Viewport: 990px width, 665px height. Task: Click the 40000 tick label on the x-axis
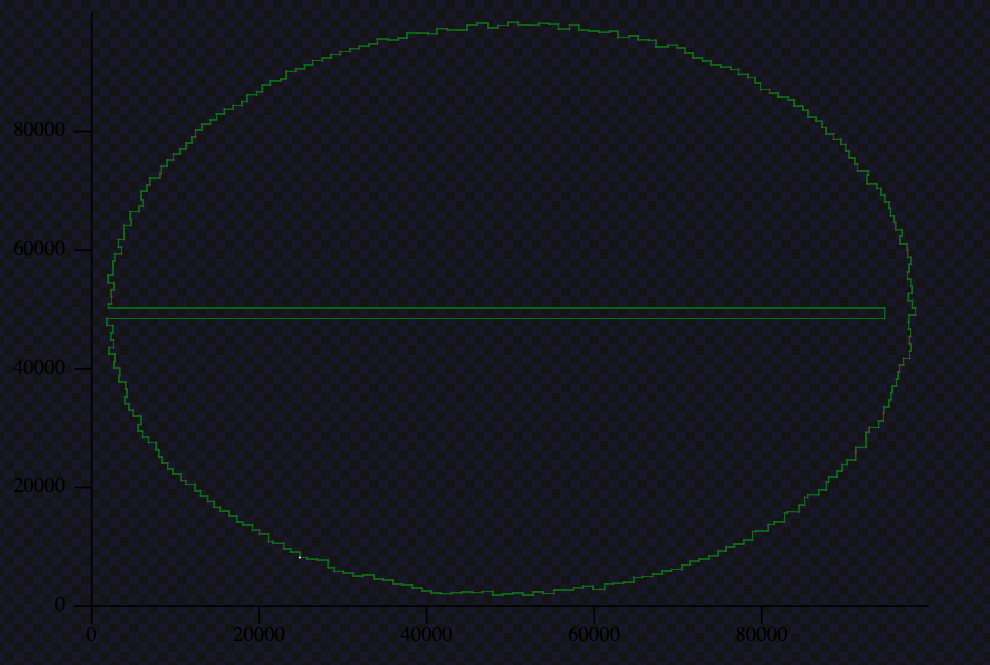(x=427, y=634)
